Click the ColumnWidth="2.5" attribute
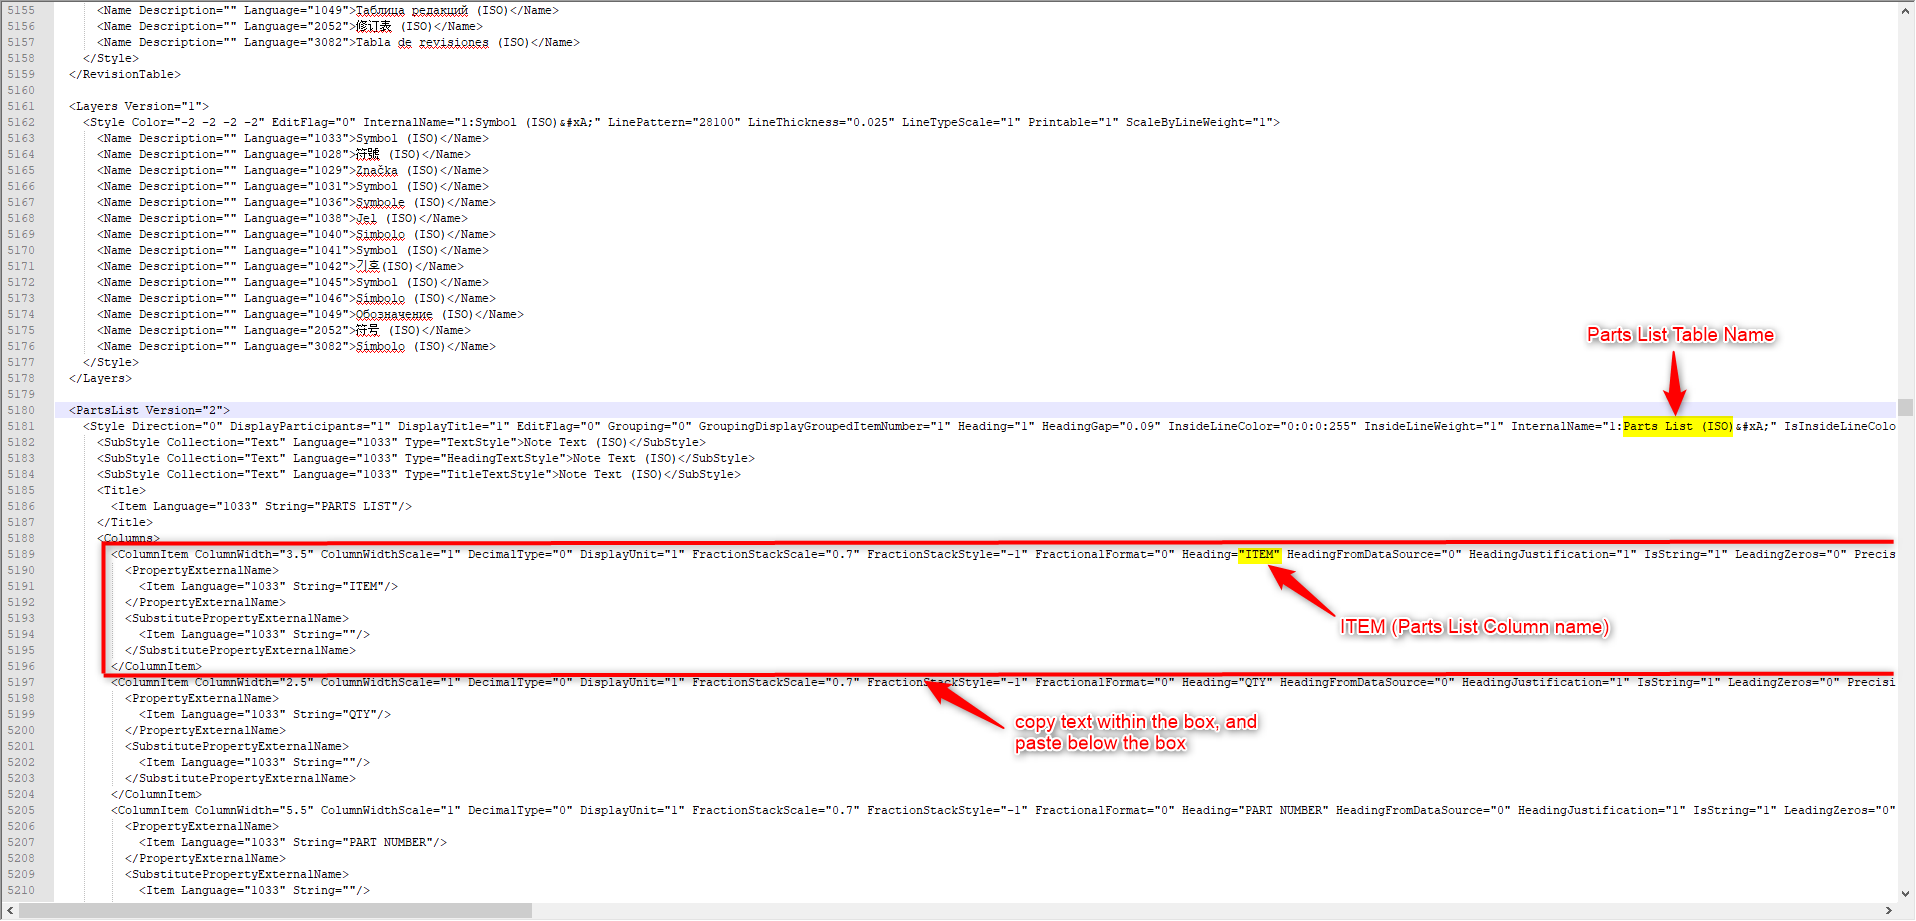The height and width of the screenshot is (921, 1916). coord(254,682)
